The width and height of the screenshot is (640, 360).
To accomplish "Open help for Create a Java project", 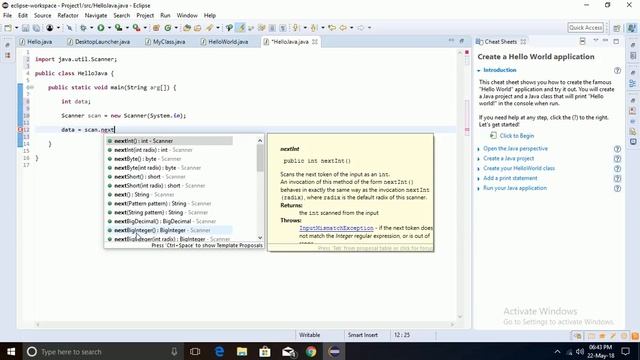I will click(x=617, y=159).
